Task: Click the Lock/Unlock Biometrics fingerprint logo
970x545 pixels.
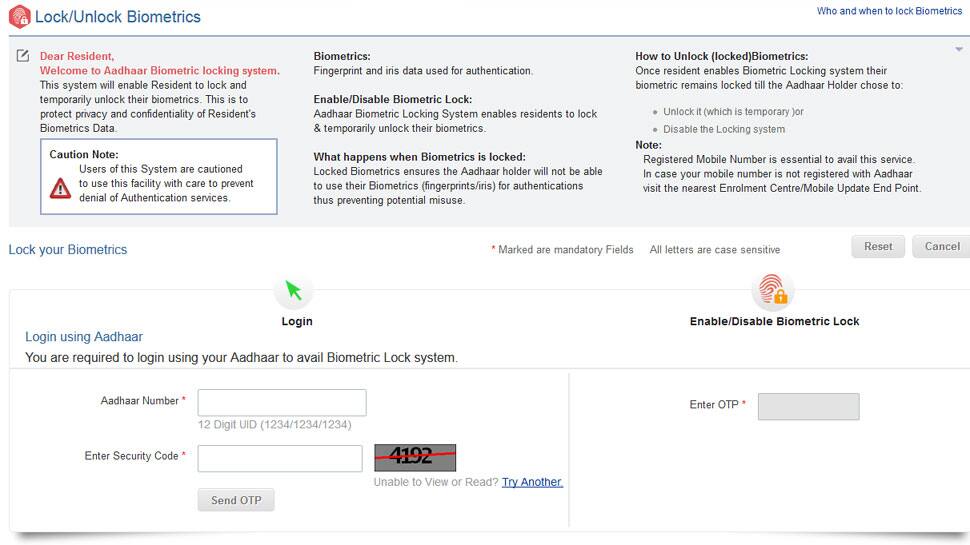Action: pos(19,17)
